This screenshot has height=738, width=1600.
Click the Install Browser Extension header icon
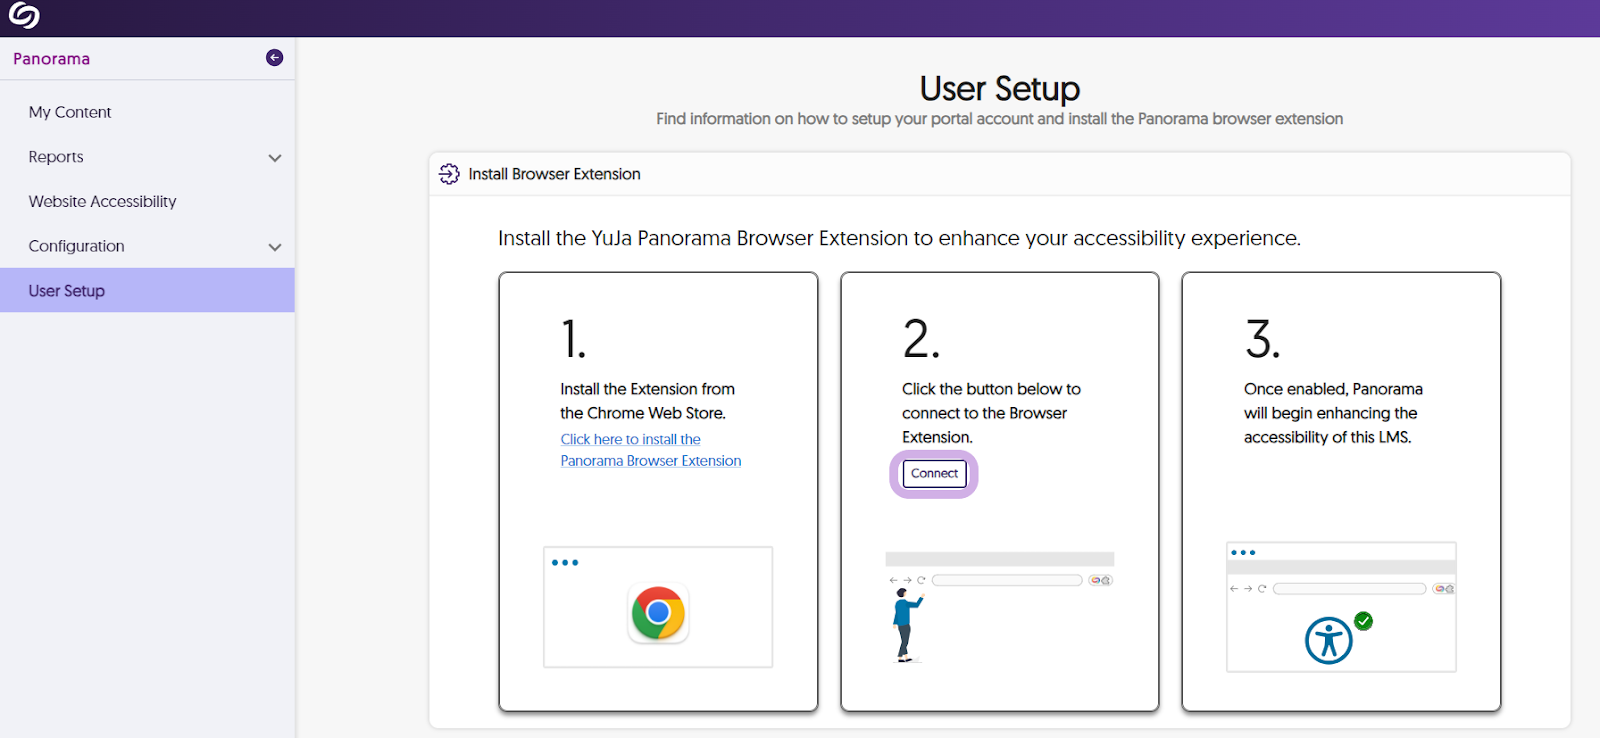pos(449,174)
